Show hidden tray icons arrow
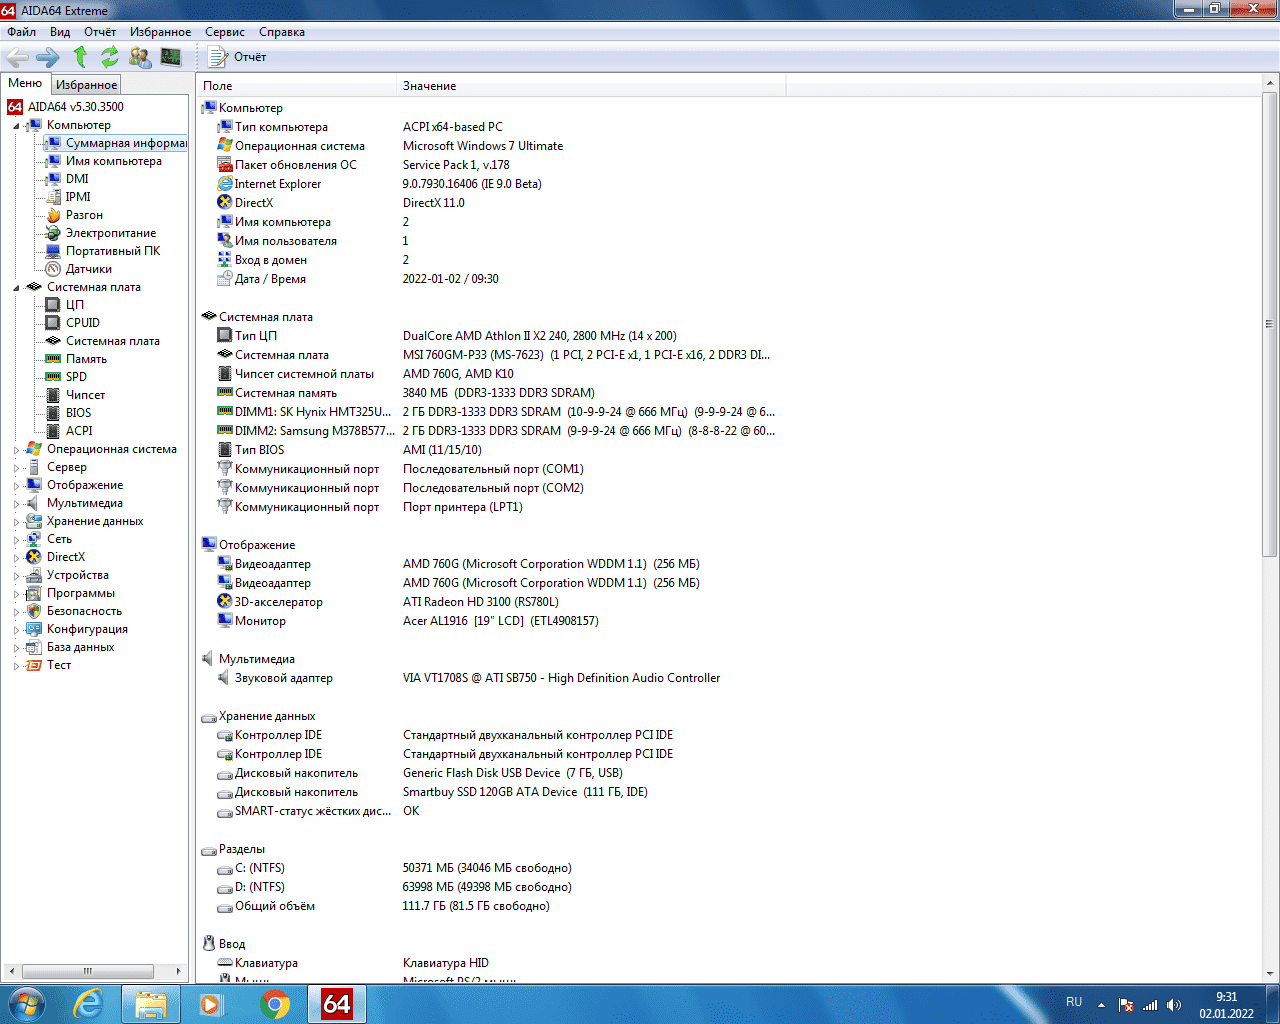Screen dimensions: 1280x1024 (1101, 1005)
